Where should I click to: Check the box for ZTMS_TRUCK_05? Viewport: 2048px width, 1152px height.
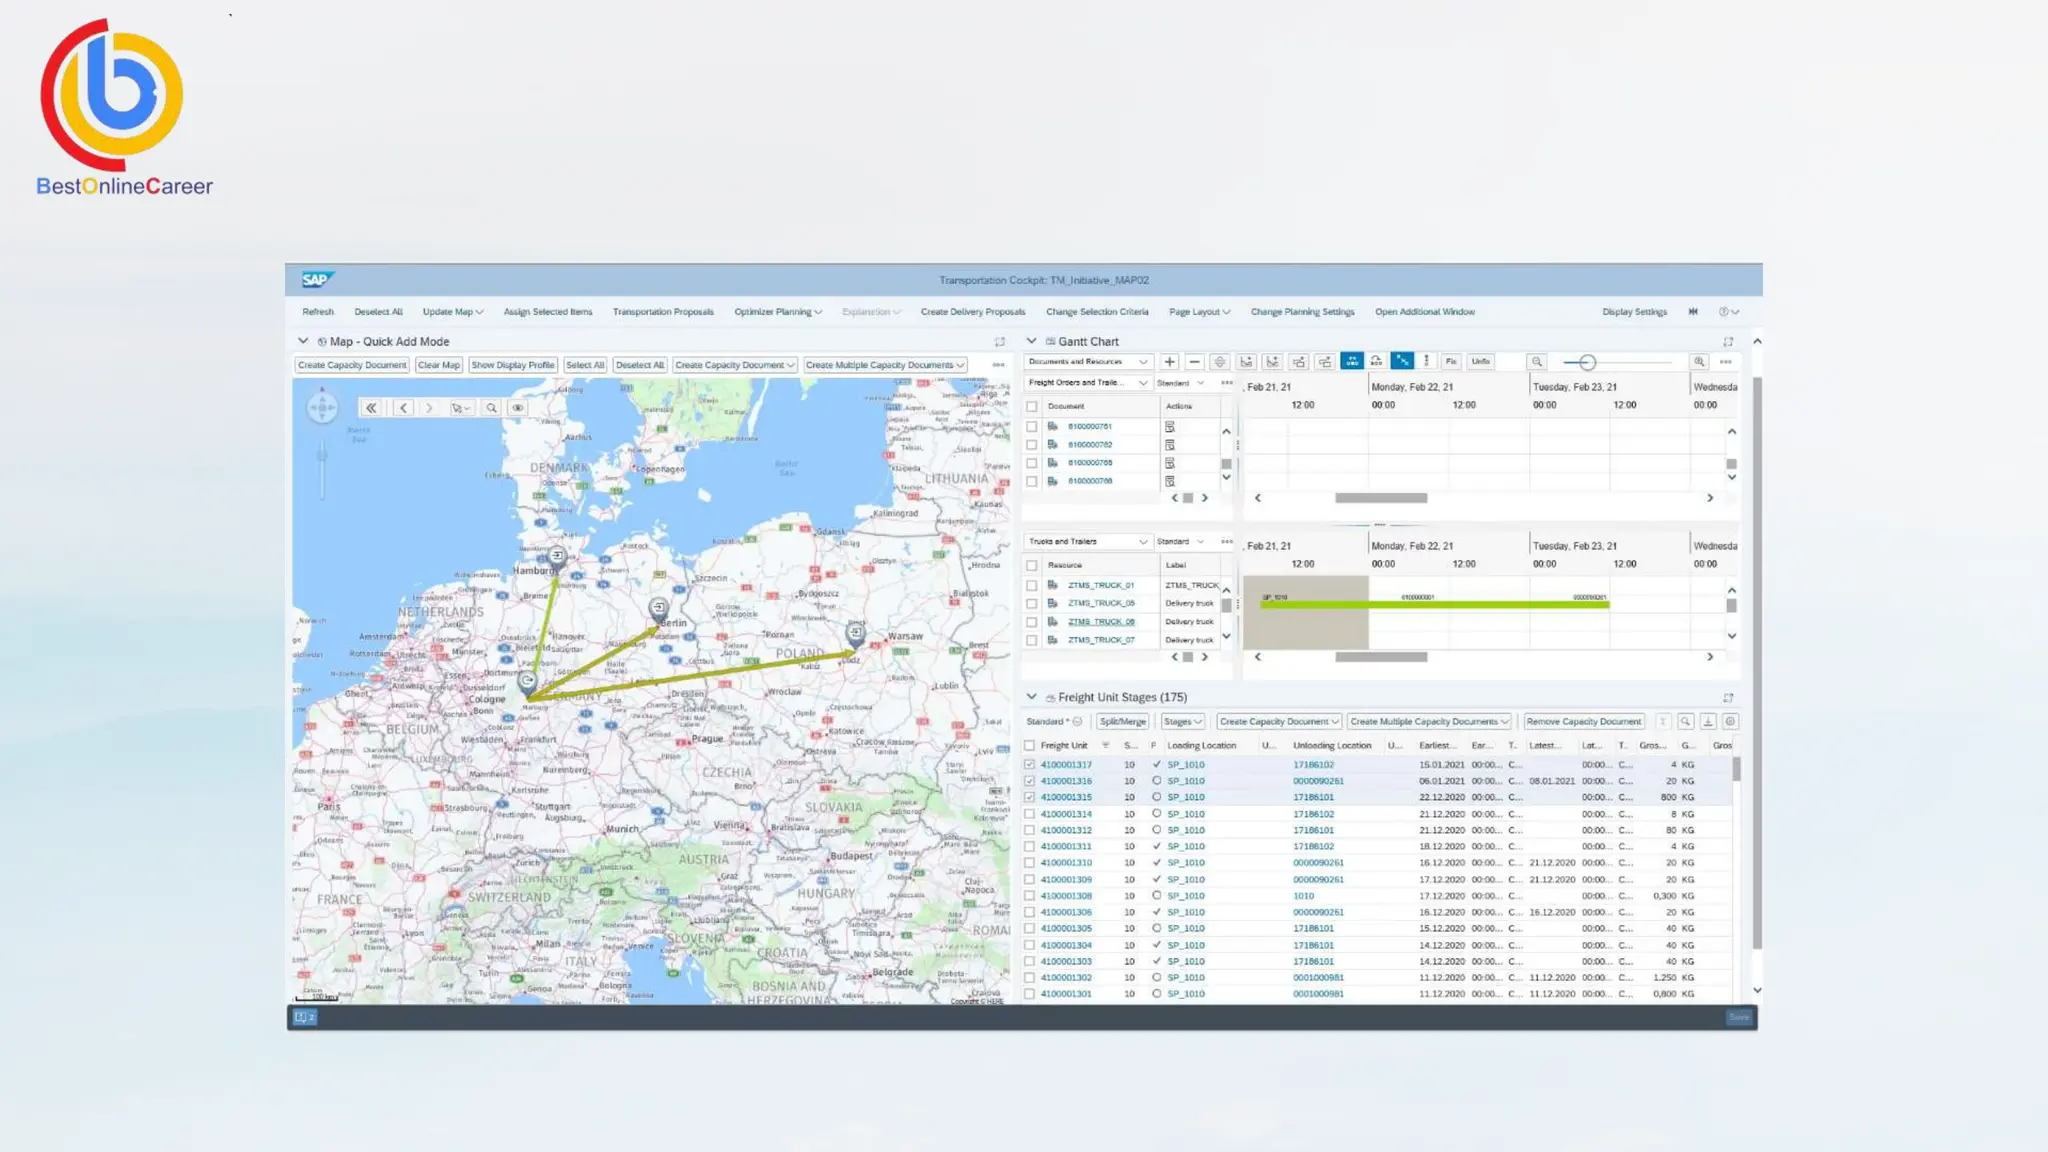1032,604
